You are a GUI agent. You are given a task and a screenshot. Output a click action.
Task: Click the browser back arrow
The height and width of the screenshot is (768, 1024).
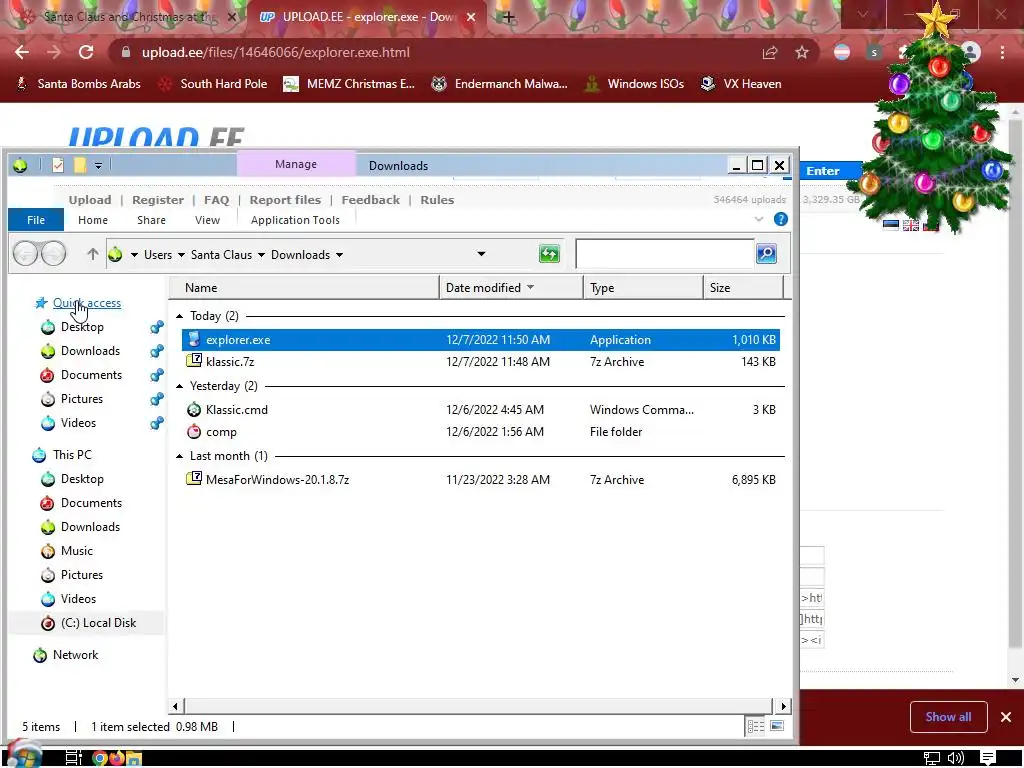(x=22, y=52)
